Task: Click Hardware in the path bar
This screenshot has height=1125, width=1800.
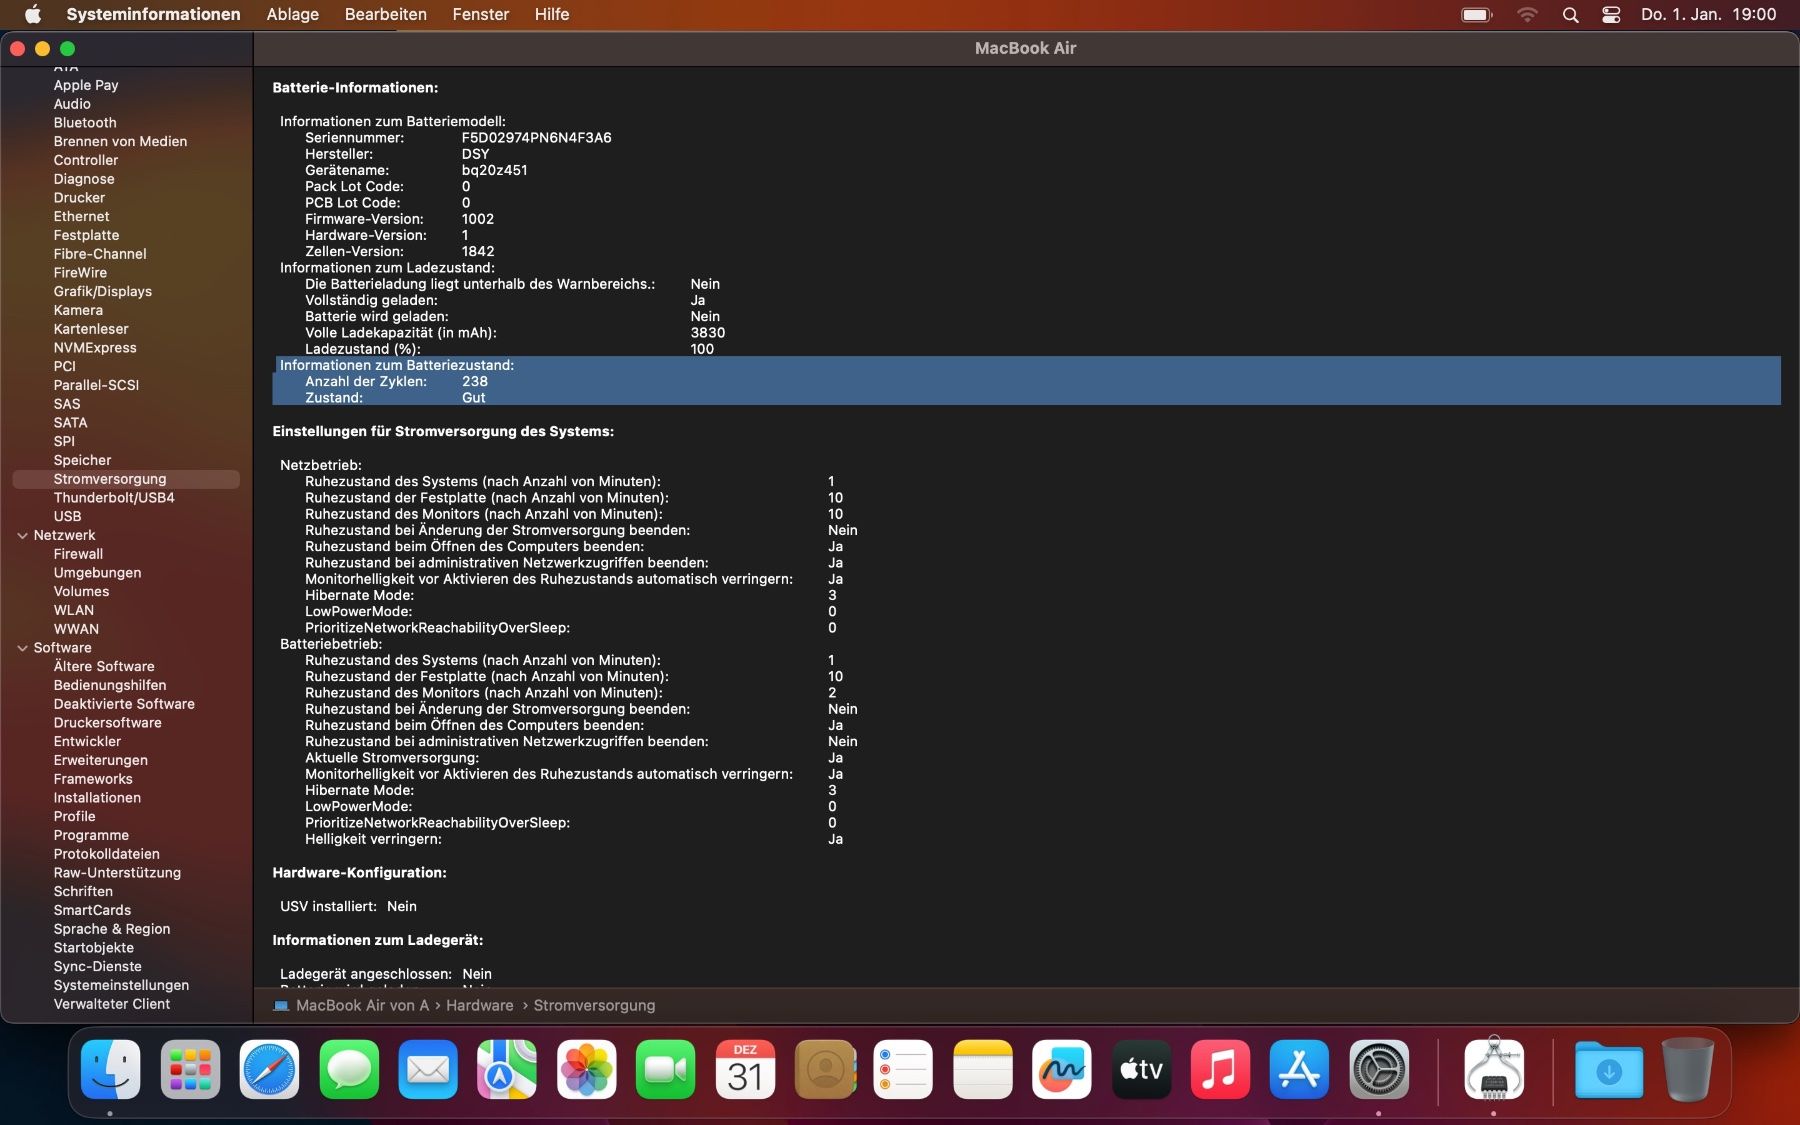Action: (x=480, y=1006)
